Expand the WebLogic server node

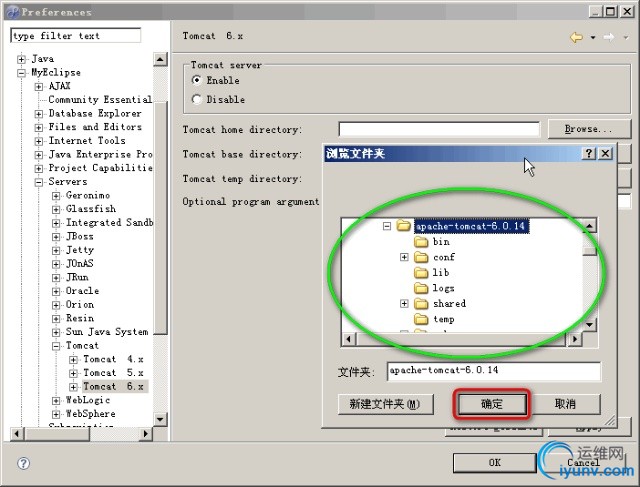[x=56, y=401]
